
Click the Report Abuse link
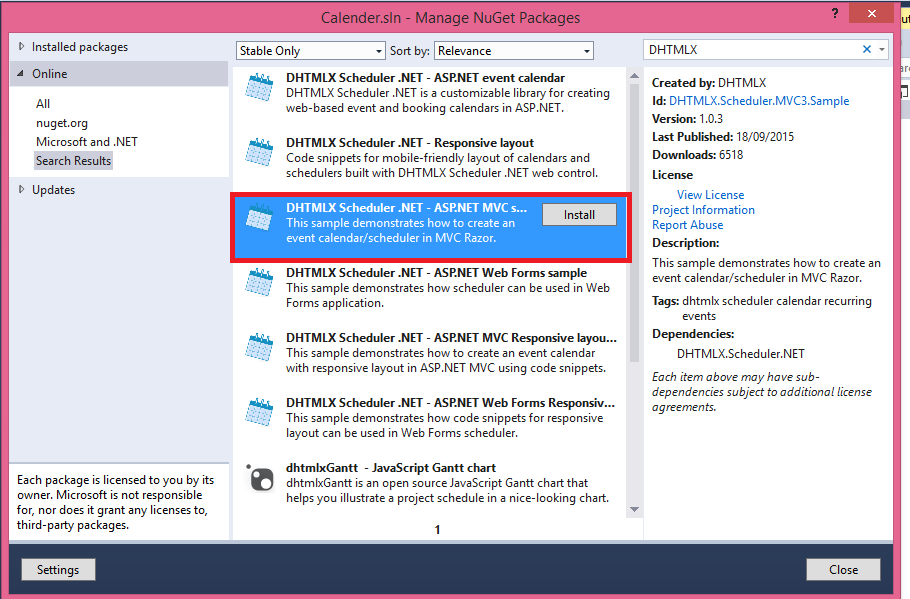coord(687,225)
